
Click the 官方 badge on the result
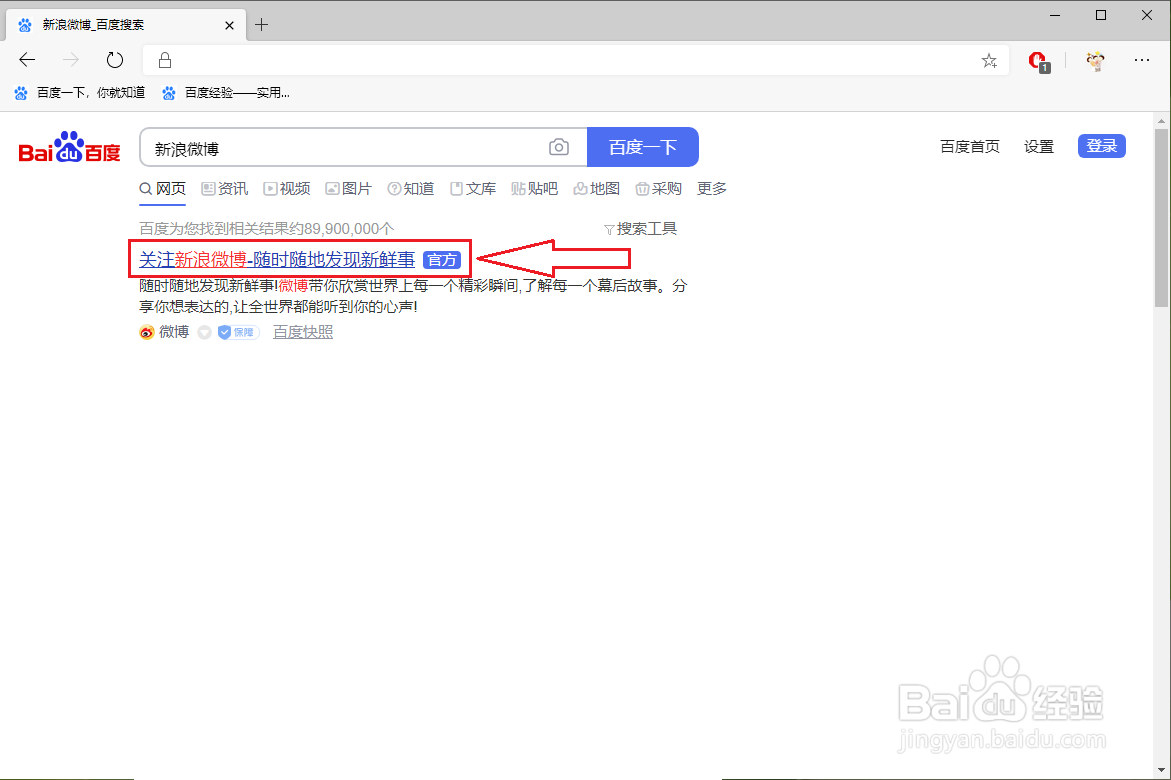[x=442, y=259]
